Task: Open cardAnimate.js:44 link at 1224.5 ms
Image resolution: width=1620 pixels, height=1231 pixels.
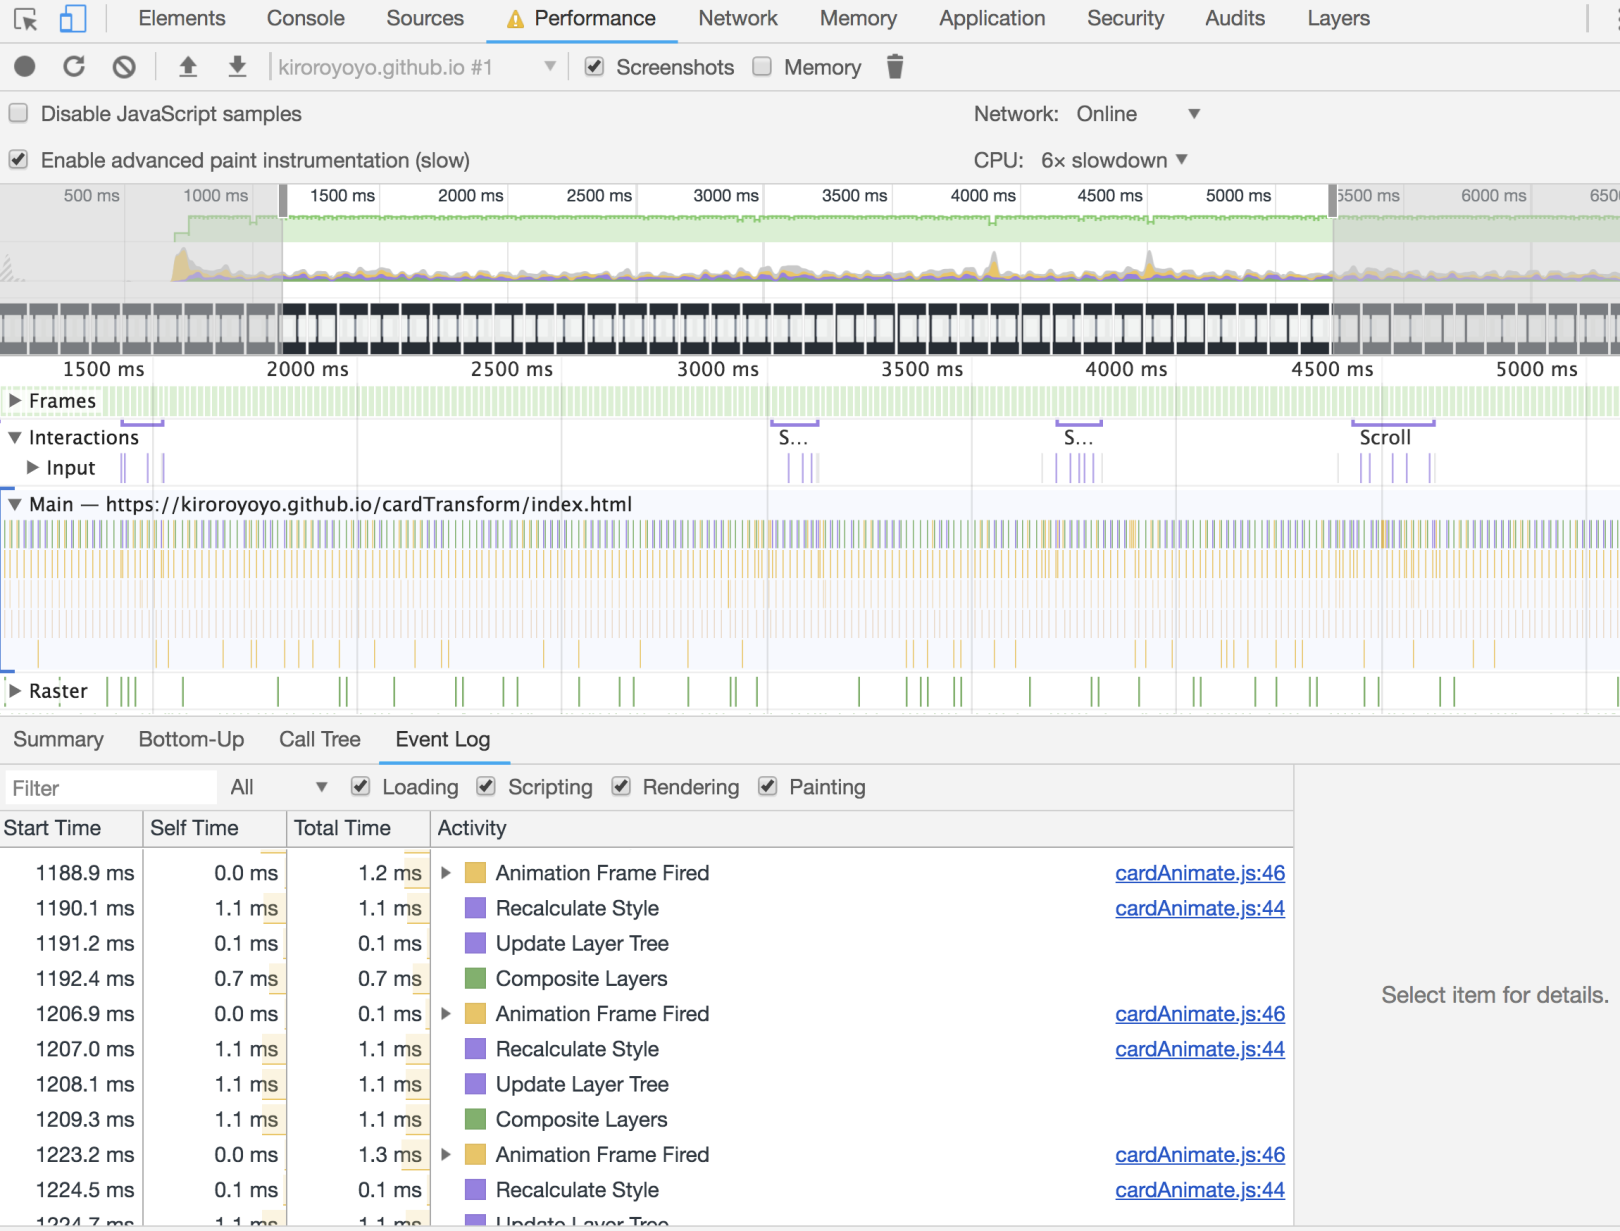Action: pos(1200,1189)
